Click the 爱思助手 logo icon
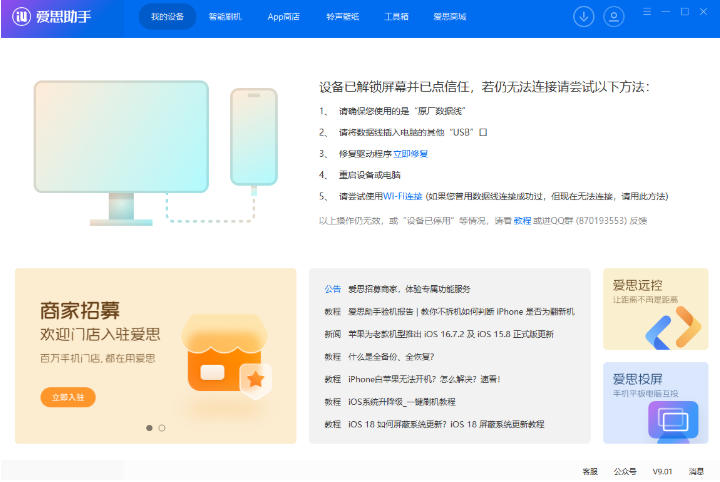 pyautogui.click(x=21, y=17)
